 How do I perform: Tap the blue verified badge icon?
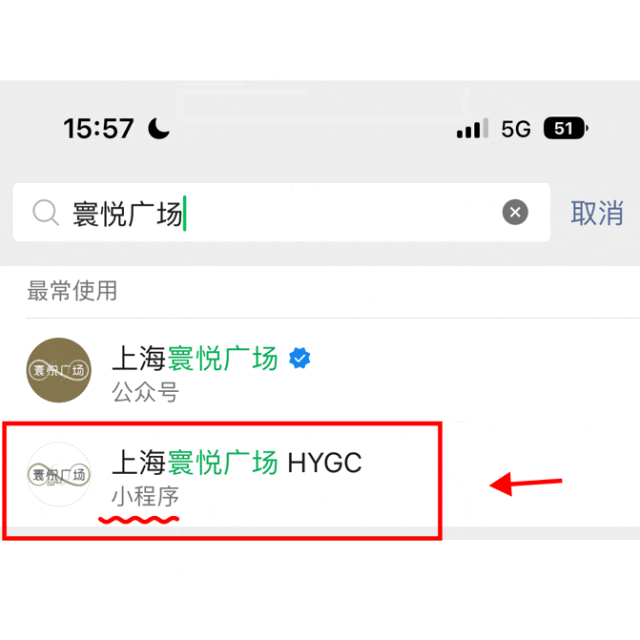tap(300, 358)
